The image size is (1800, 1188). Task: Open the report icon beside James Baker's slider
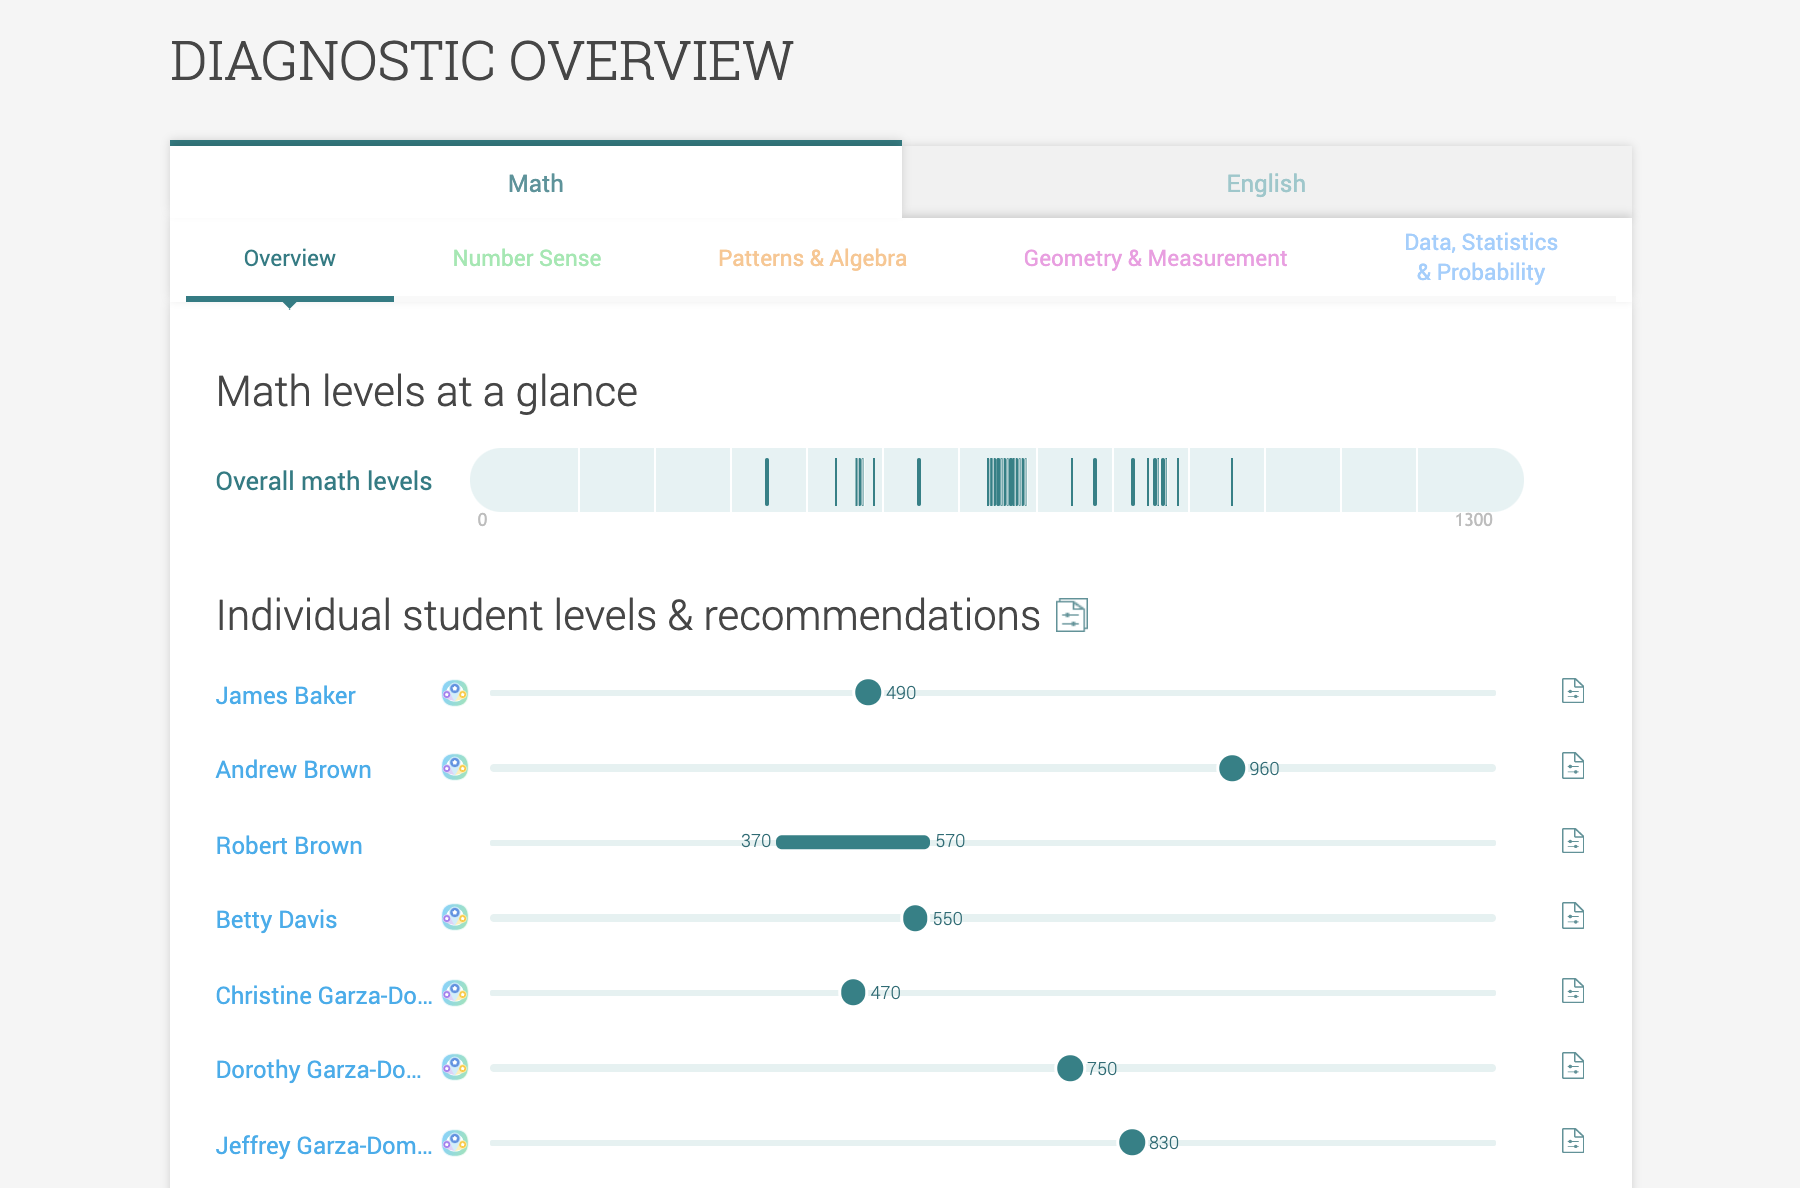1572,690
